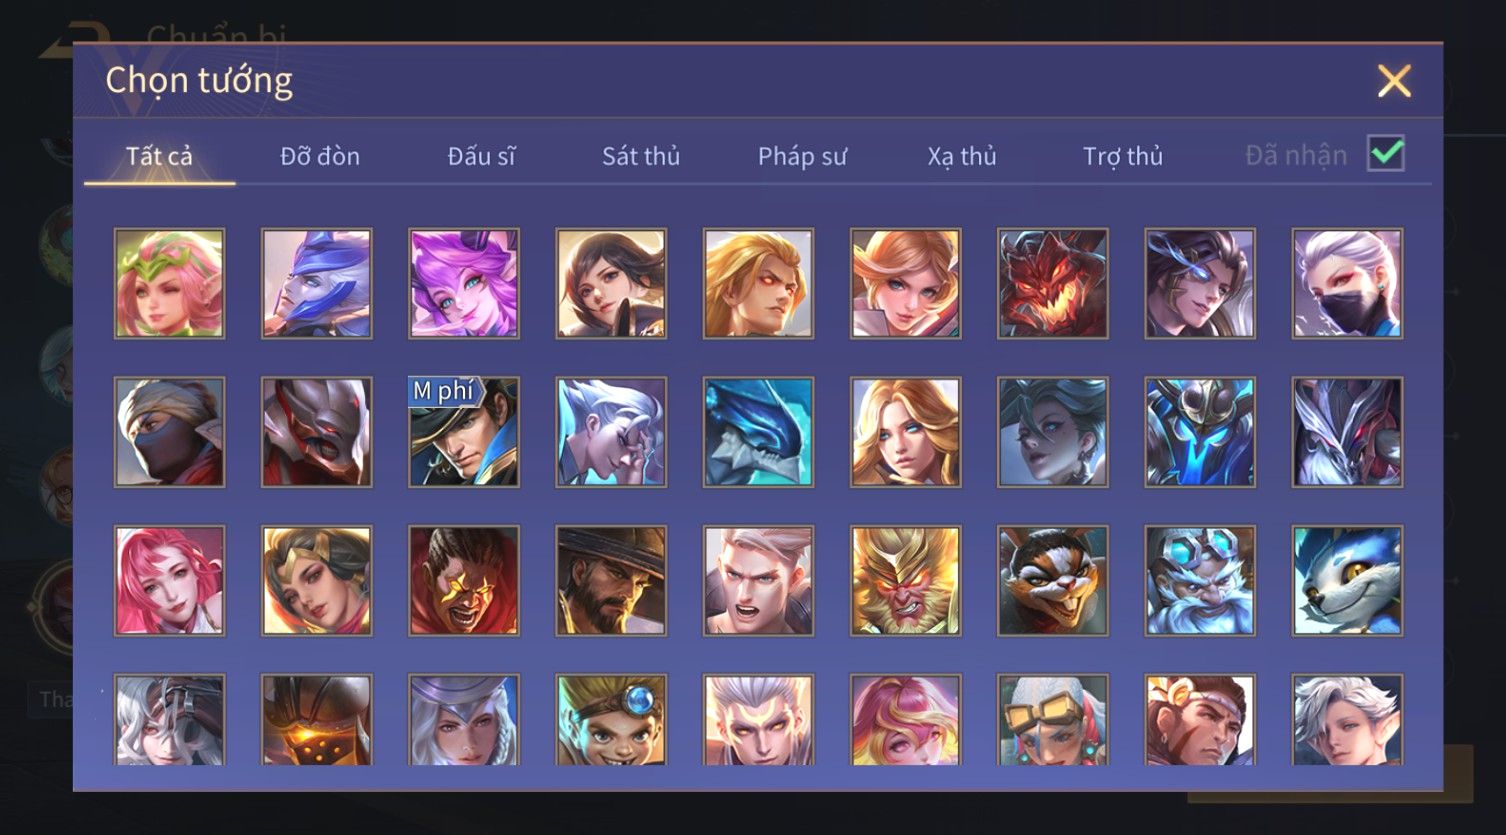Select the cowboy hat bearded hero
Screen dimensions: 1506x835
[x=611, y=580]
